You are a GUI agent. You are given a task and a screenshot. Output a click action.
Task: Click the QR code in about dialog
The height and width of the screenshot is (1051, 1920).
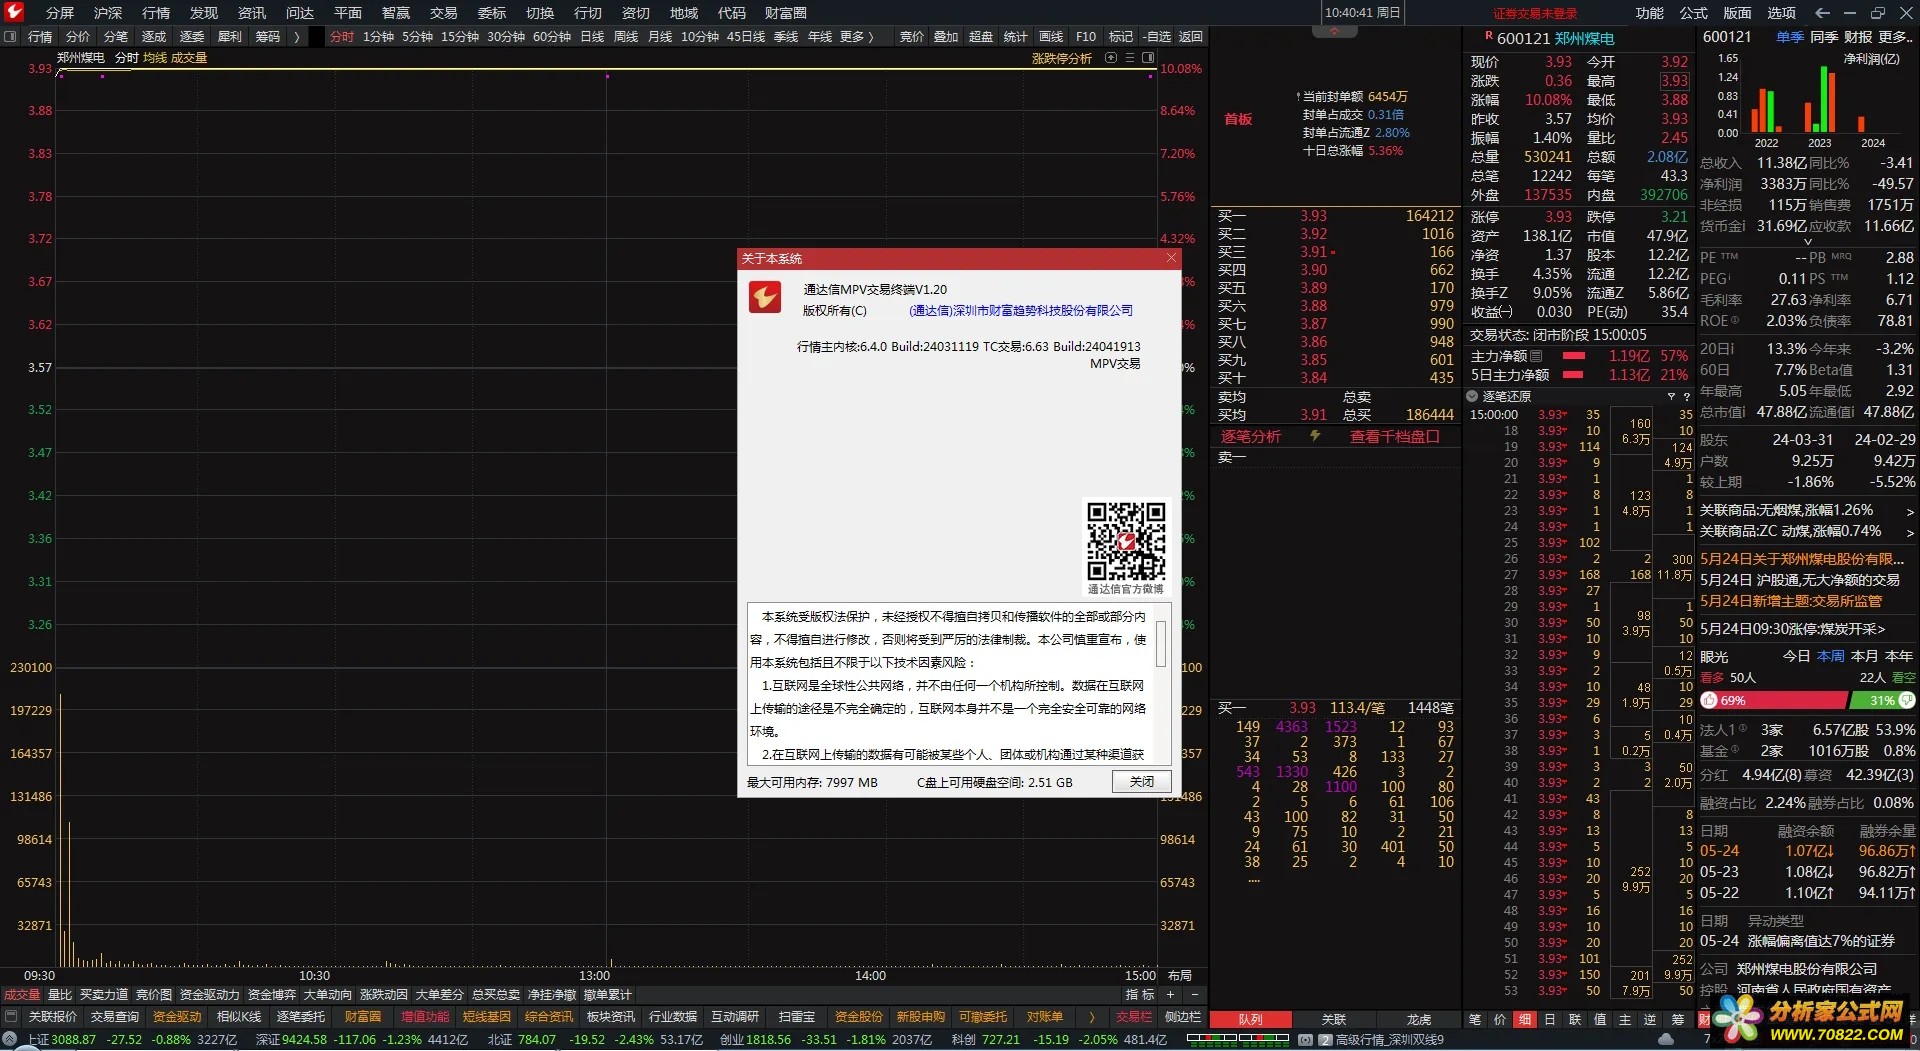1126,541
